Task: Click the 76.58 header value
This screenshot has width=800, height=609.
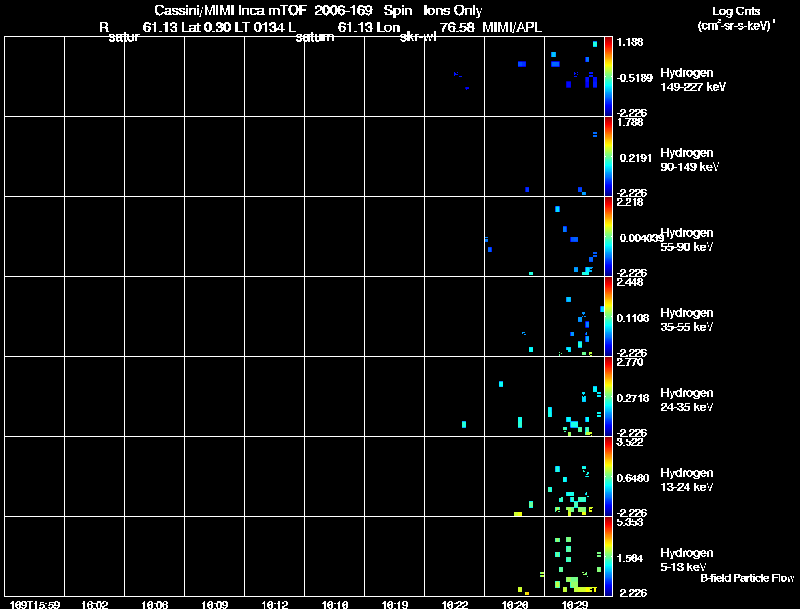Action: coord(455,27)
